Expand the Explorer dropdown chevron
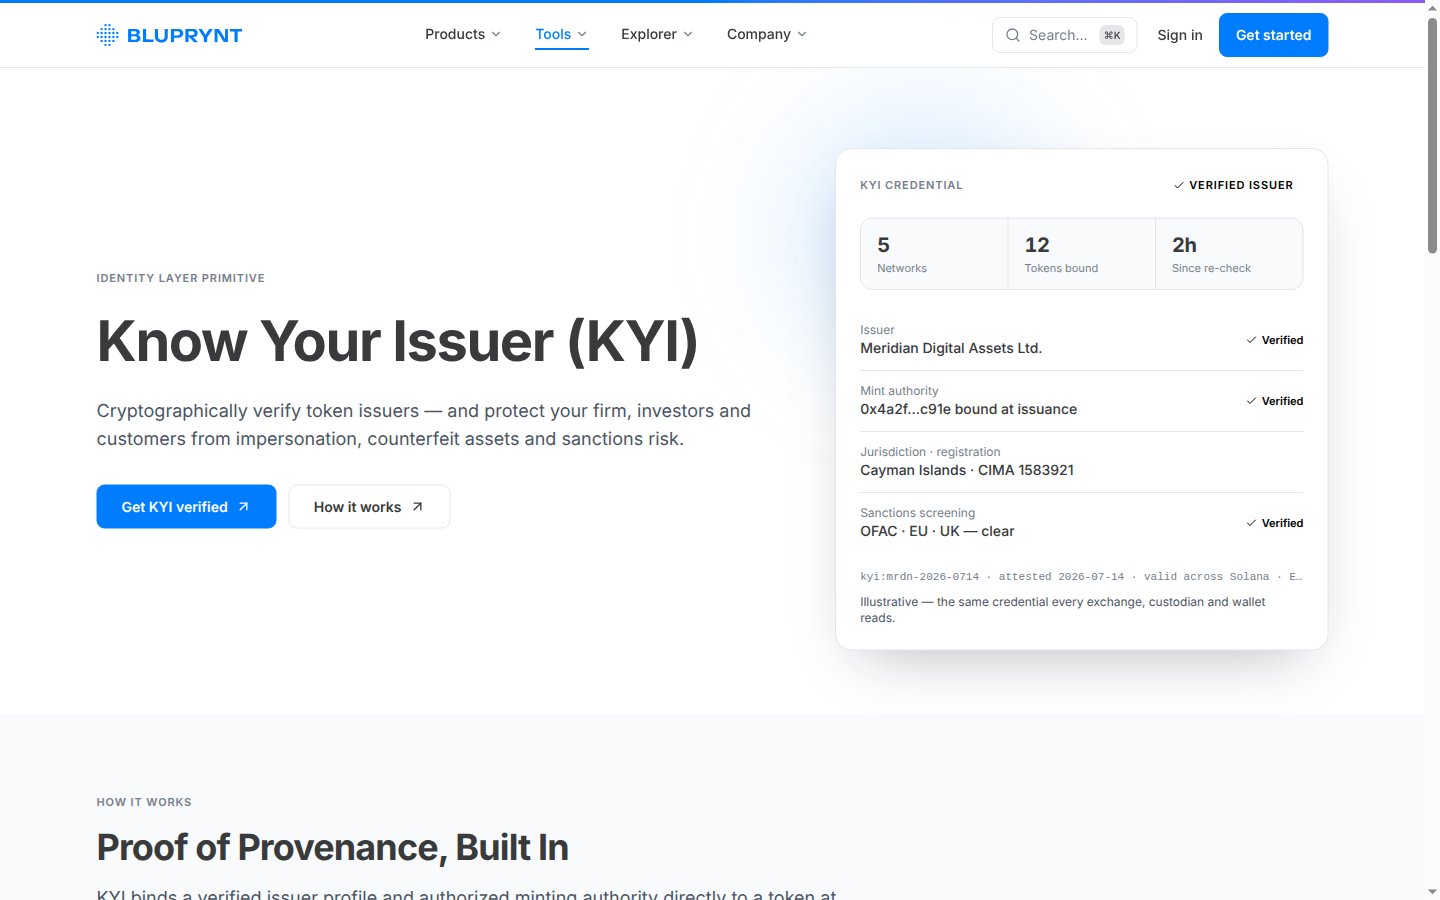This screenshot has height=900, width=1440. 688,34
